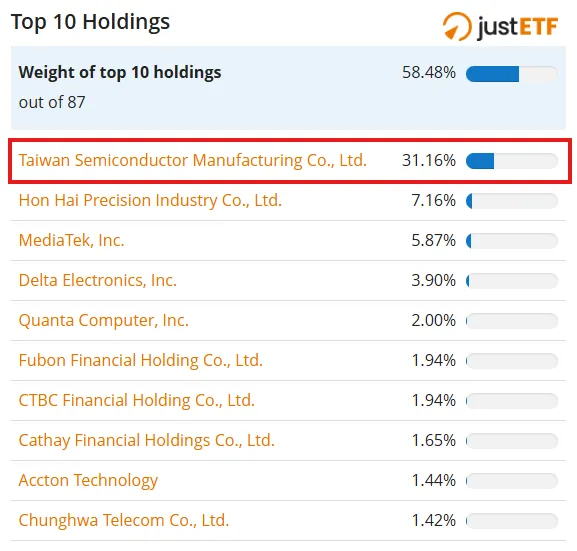This screenshot has height=551, width=577.
Task: Click the Taiwan Semiconductor 31.16% weight bar
Action: click(x=511, y=161)
